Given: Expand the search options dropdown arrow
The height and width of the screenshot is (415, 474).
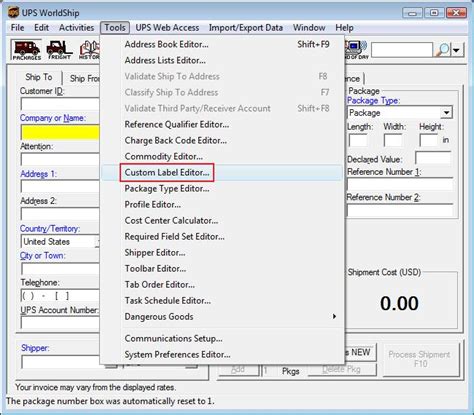Looking at the screenshot, I should tap(457, 50).
